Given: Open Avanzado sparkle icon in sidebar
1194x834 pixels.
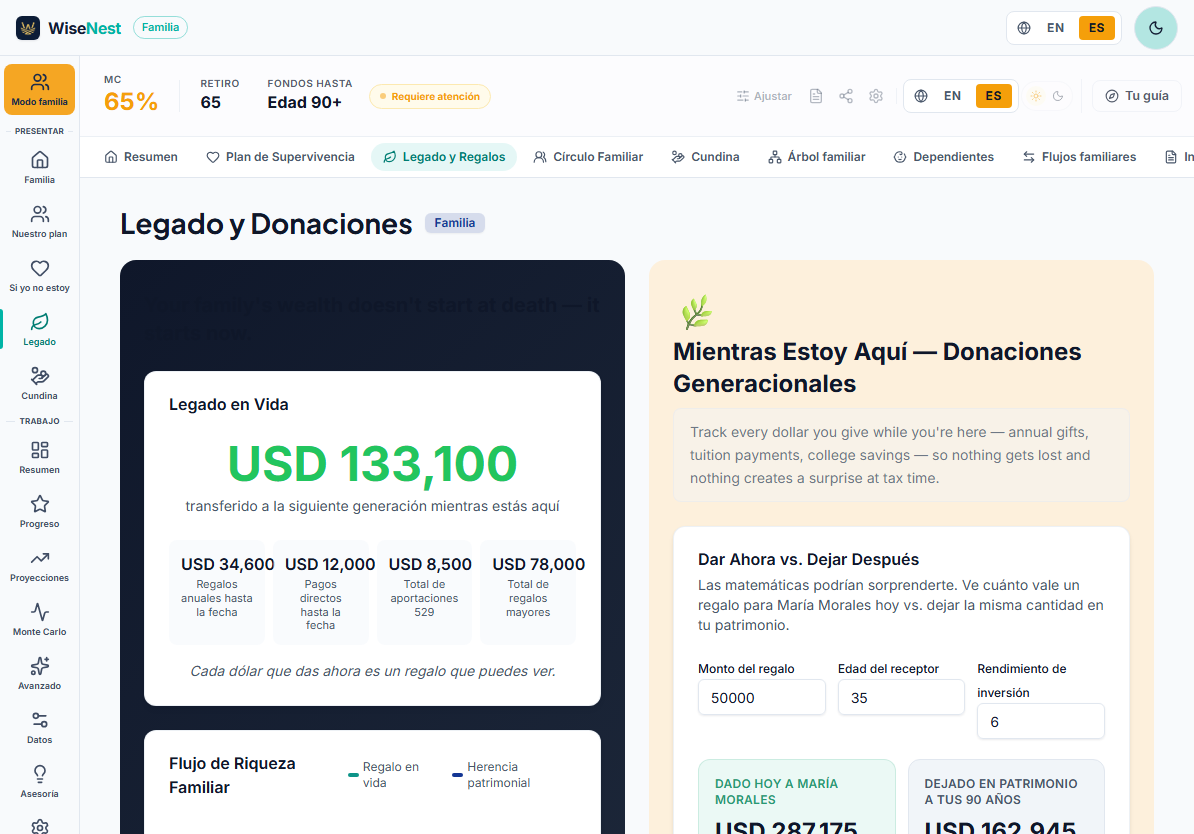Looking at the screenshot, I should (40, 674).
